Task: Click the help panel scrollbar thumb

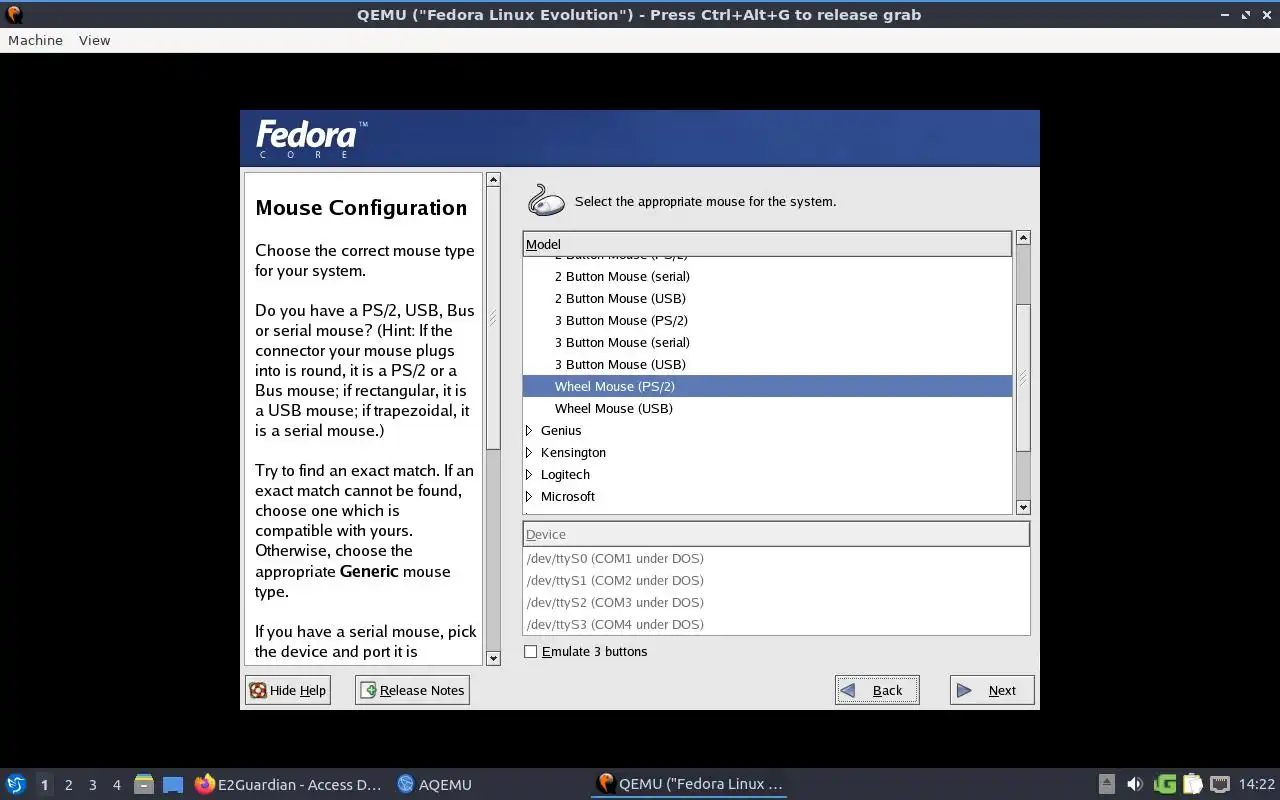Action: (493, 318)
